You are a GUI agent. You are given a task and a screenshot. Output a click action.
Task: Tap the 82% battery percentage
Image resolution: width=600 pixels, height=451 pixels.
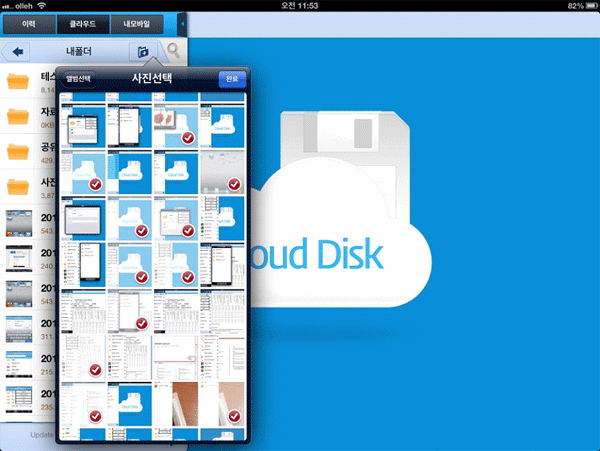point(576,6)
